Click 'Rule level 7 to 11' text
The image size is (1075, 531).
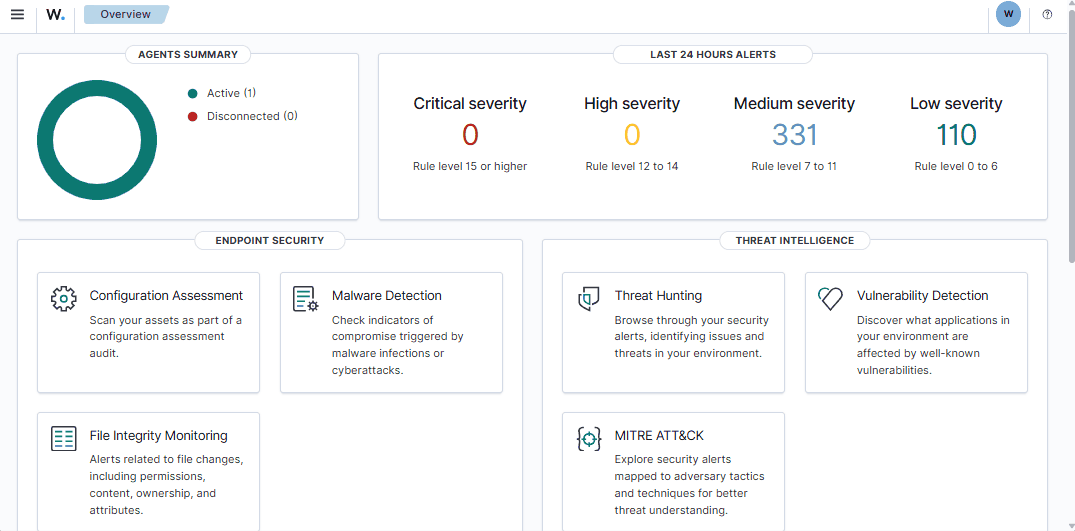point(794,166)
